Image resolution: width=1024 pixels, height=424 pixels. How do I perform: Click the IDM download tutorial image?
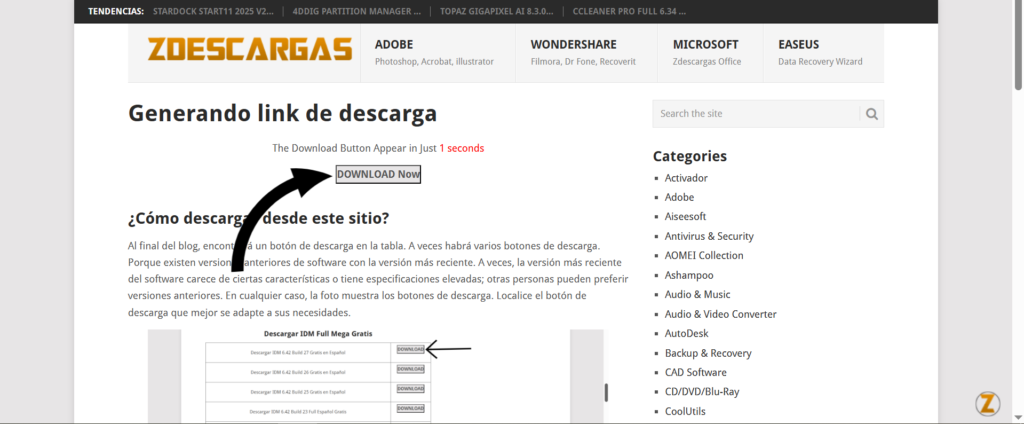click(x=376, y=376)
